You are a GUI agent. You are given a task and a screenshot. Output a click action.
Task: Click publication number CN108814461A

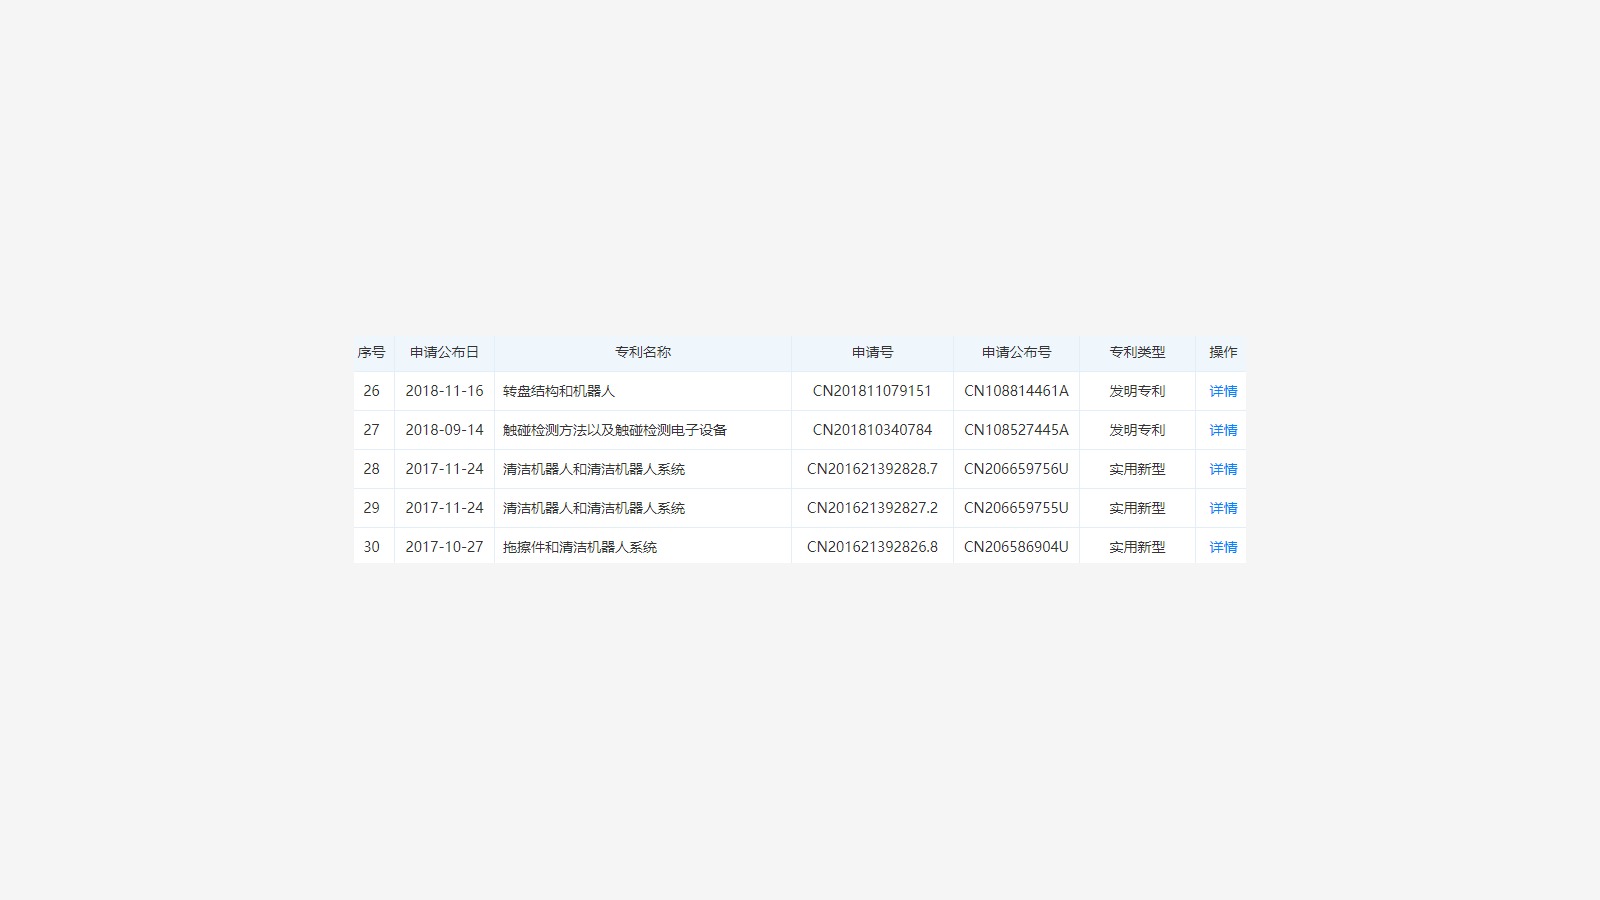pos(1016,391)
